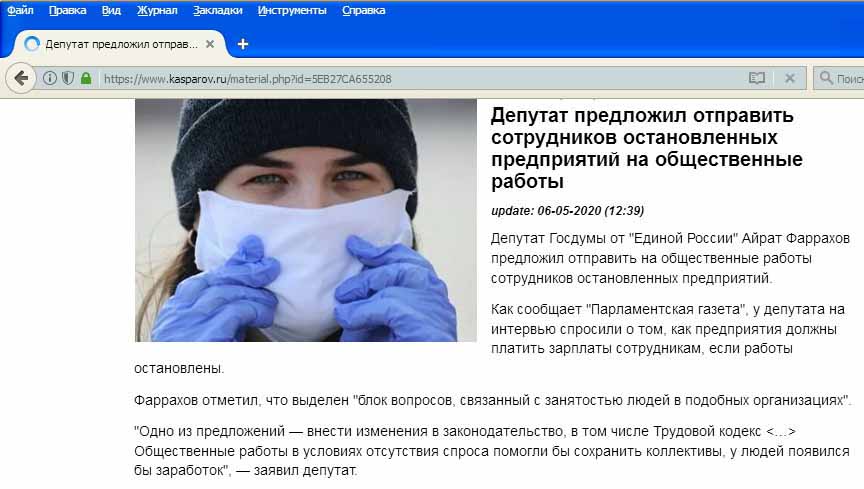Open the Файл menu
The width and height of the screenshot is (864, 489).
(x=20, y=10)
